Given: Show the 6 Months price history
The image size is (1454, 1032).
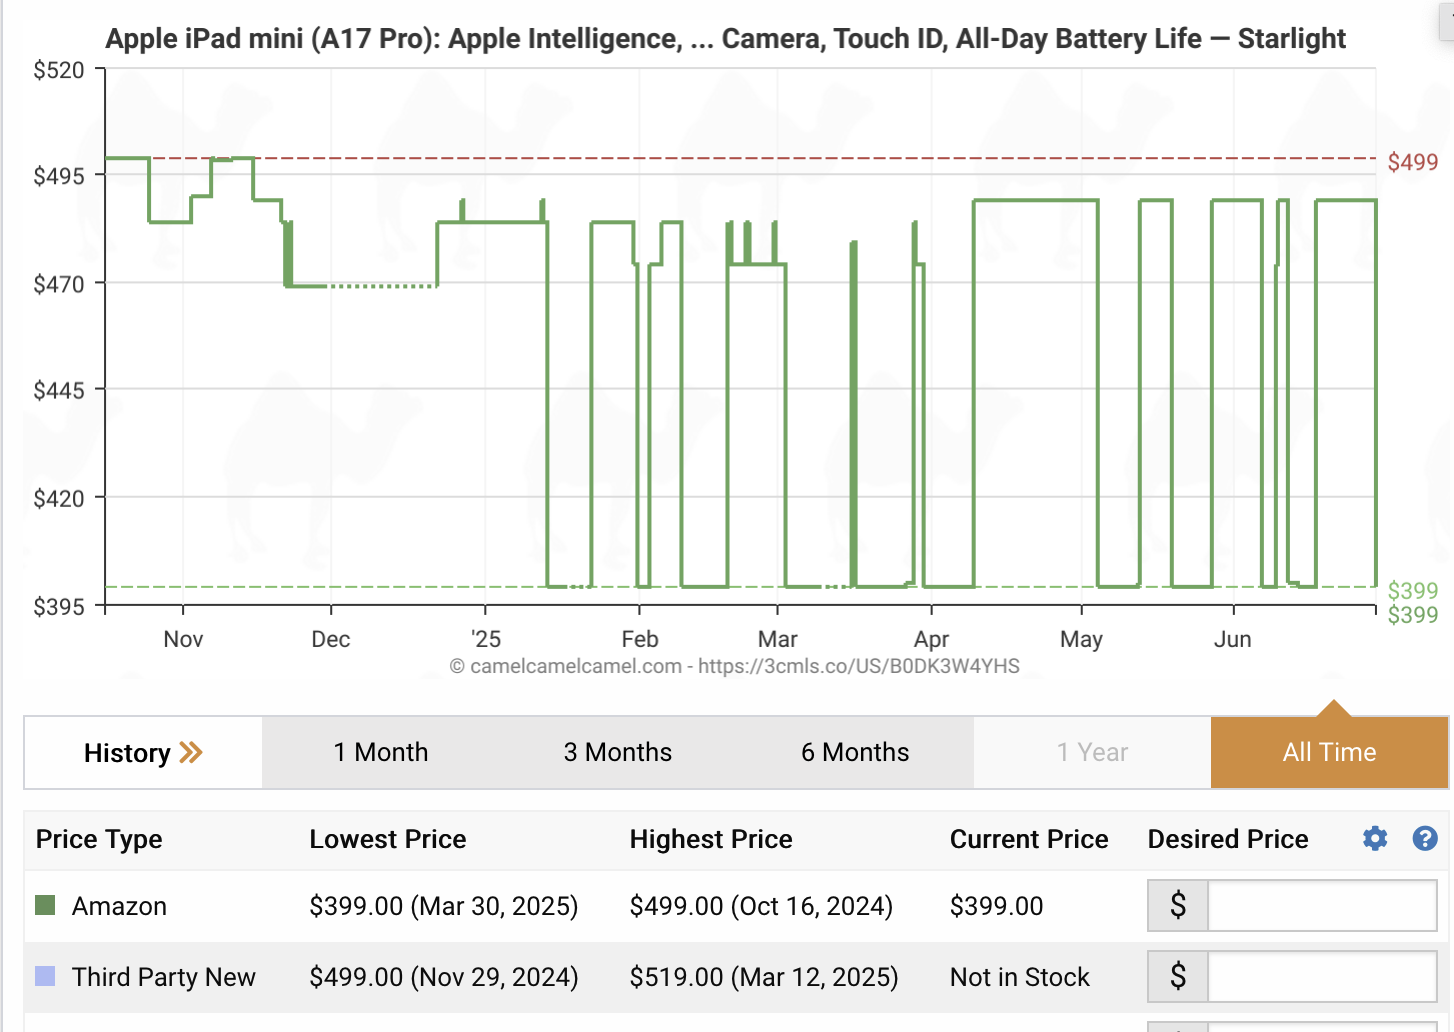Looking at the screenshot, I should point(855,753).
